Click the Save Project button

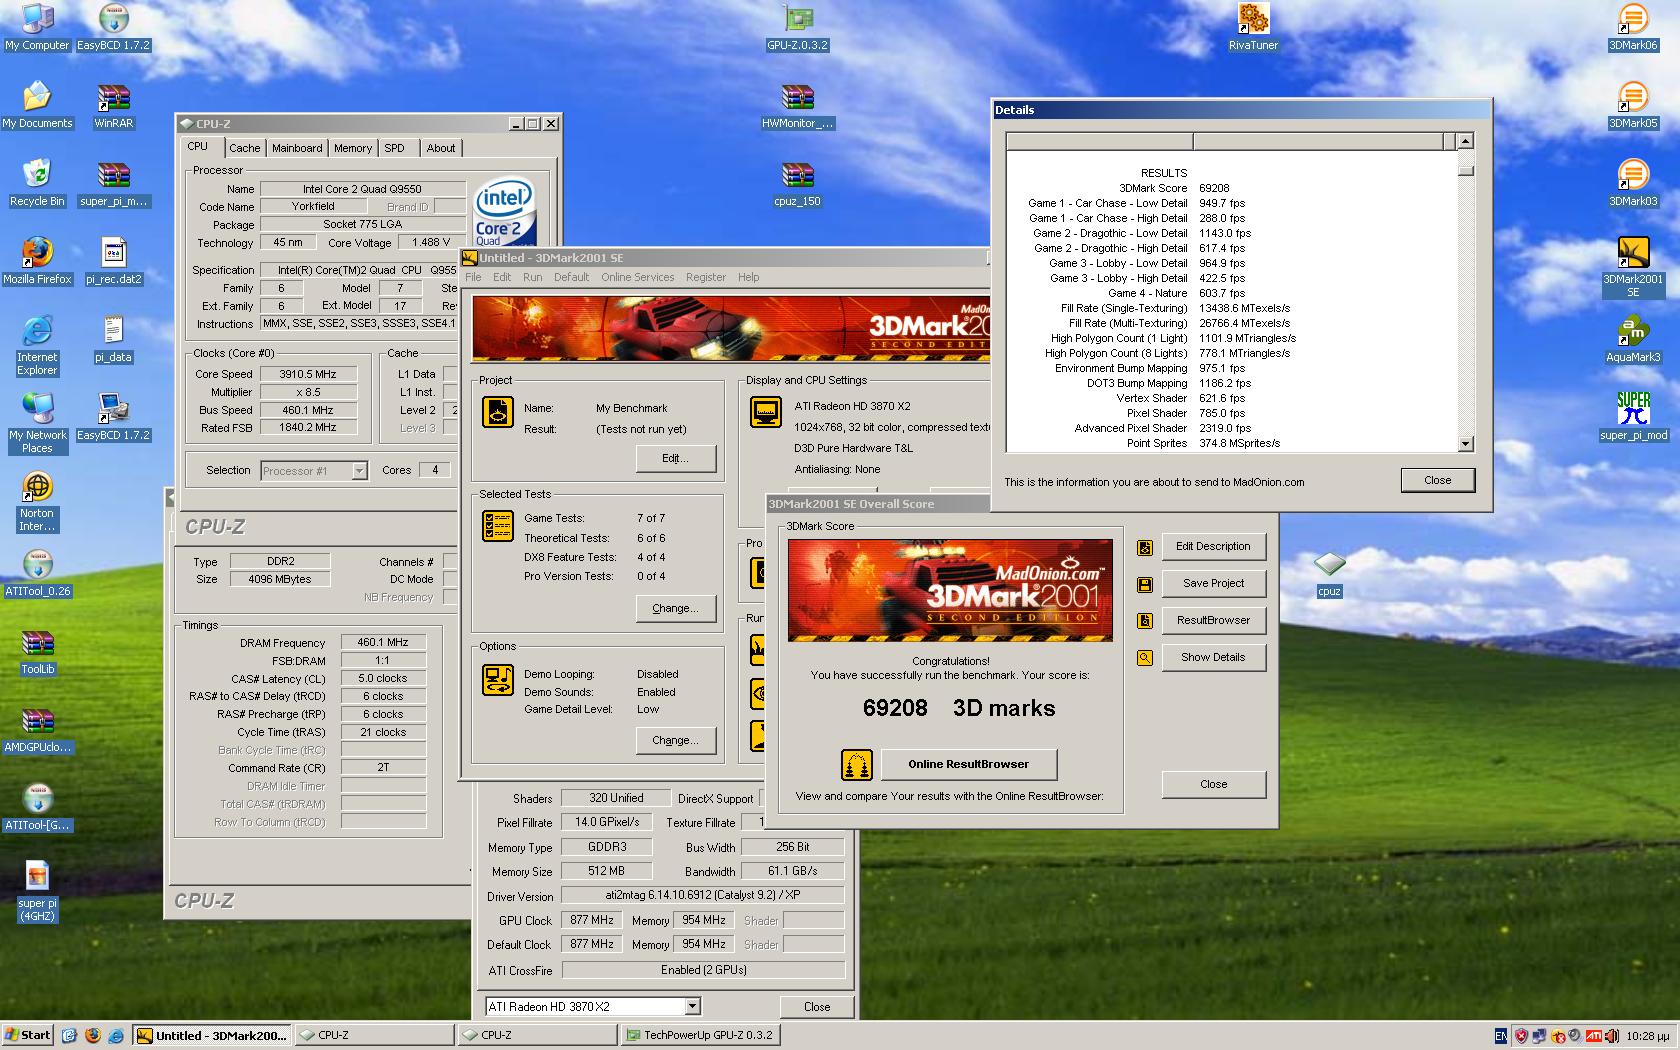coord(1213,583)
